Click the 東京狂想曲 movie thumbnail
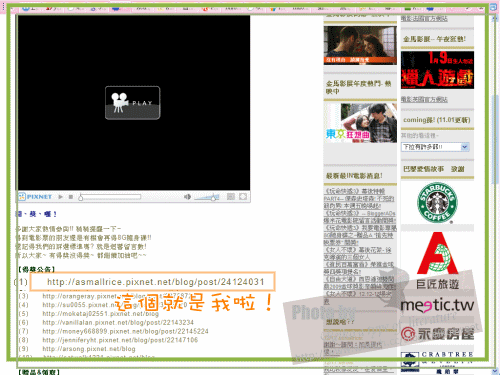This screenshot has height=375, width=500. coord(360,123)
